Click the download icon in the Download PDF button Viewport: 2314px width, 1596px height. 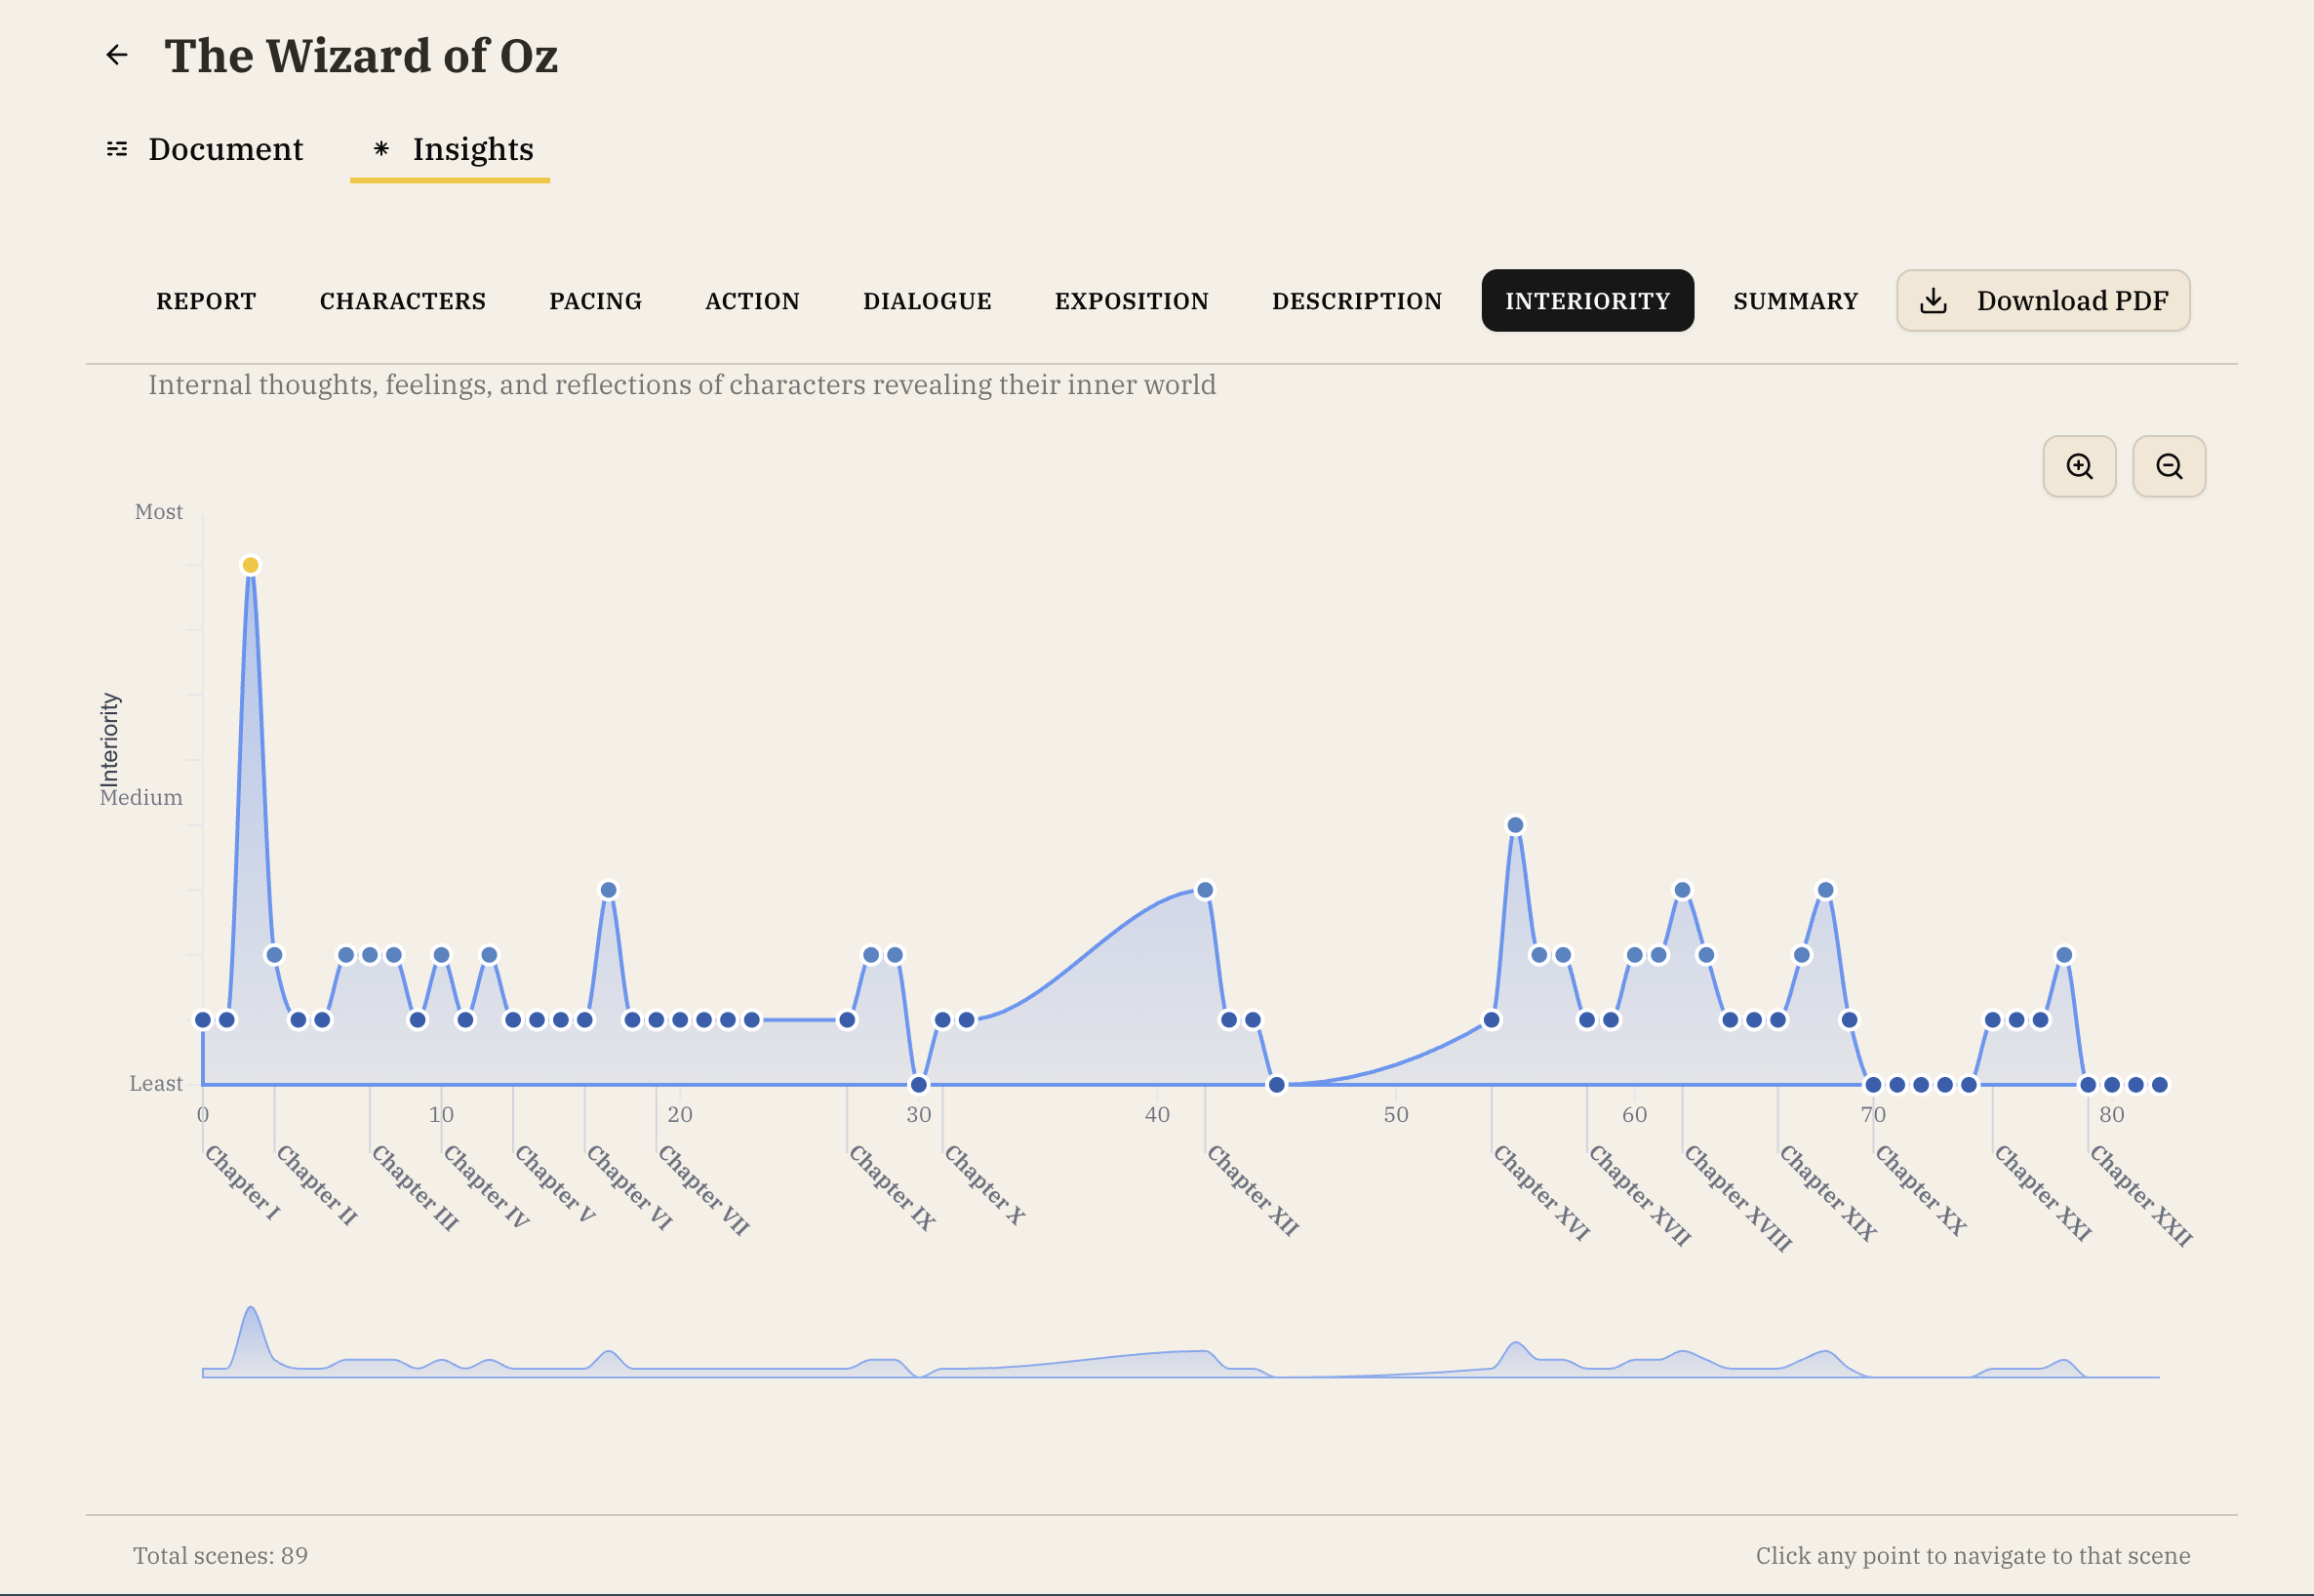(1933, 301)
